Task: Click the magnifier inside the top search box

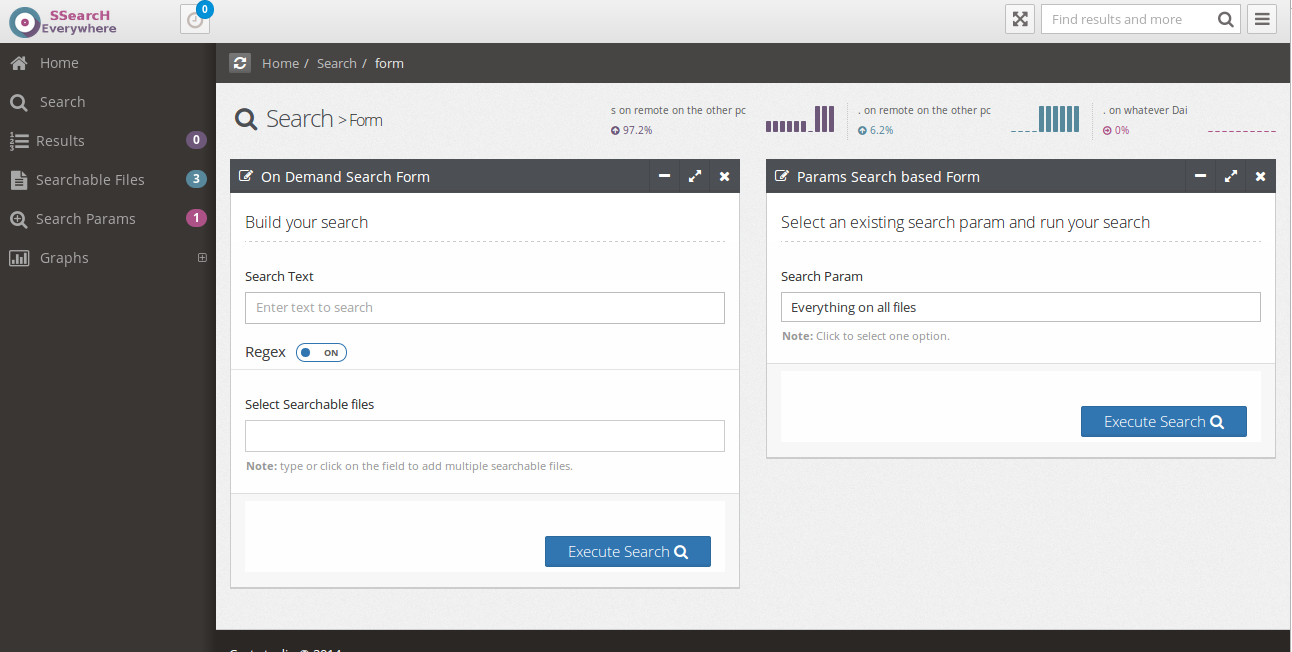Action: 1225,19
